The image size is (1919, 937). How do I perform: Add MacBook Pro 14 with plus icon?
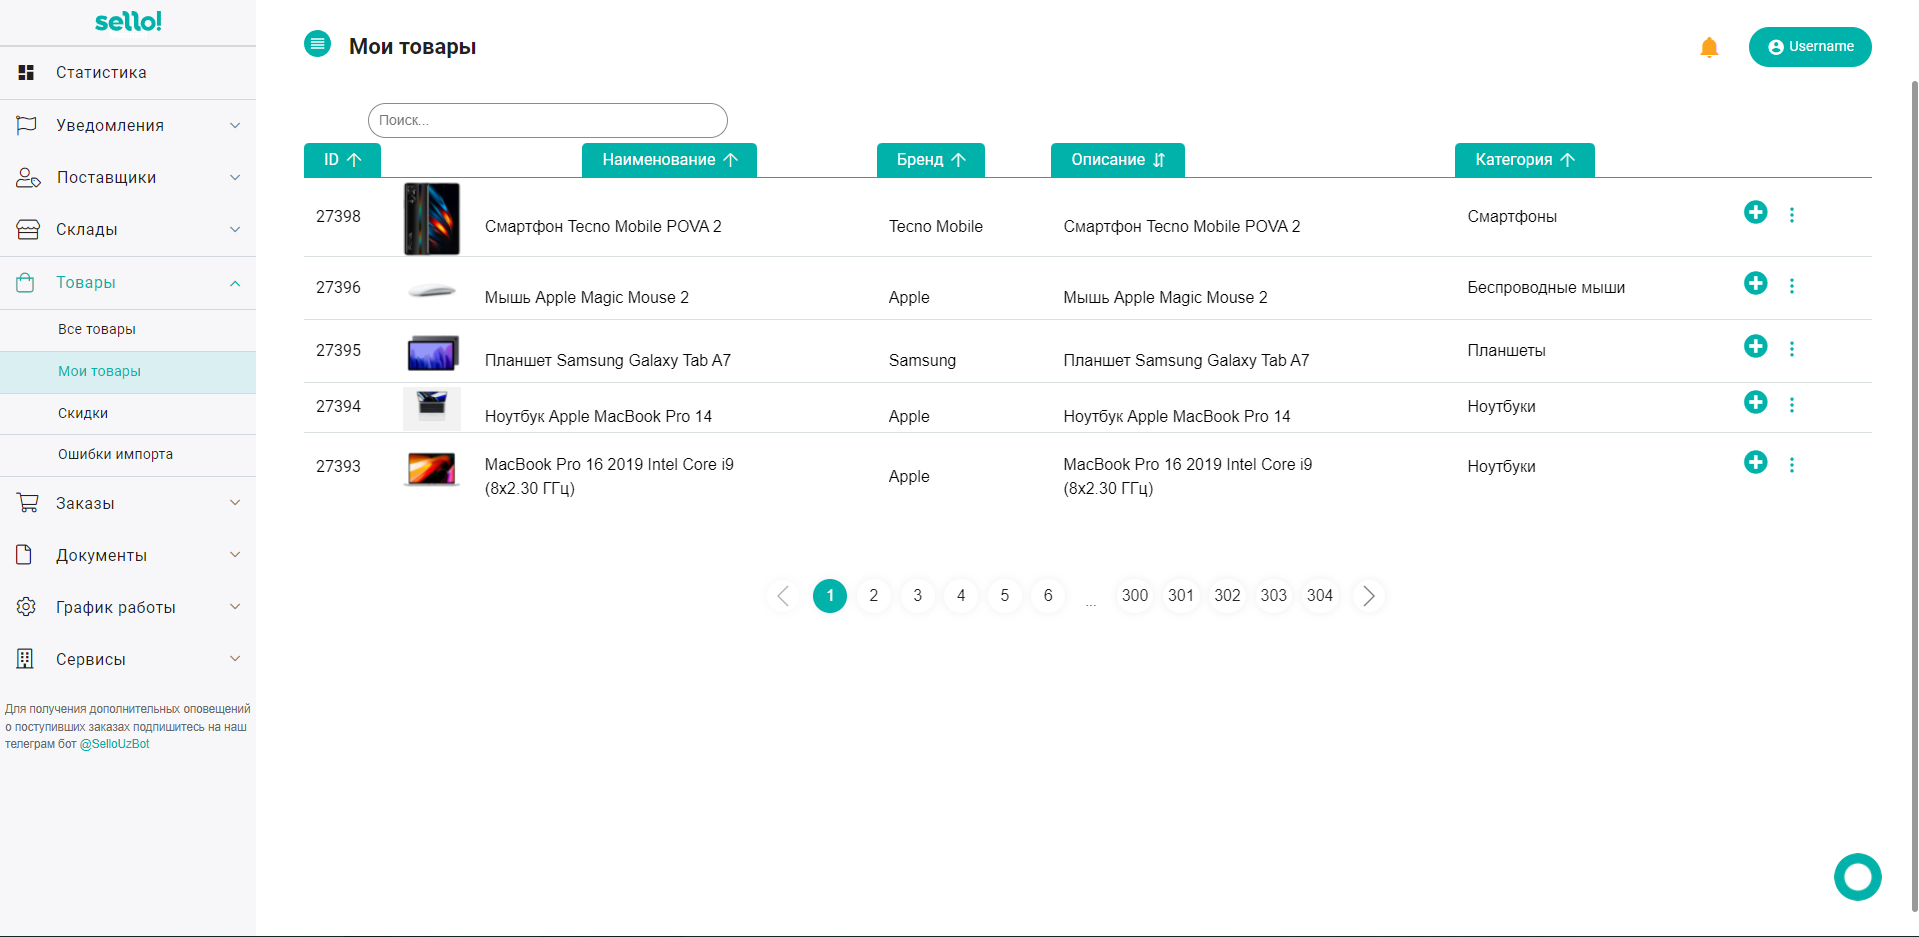point(1755,402)
